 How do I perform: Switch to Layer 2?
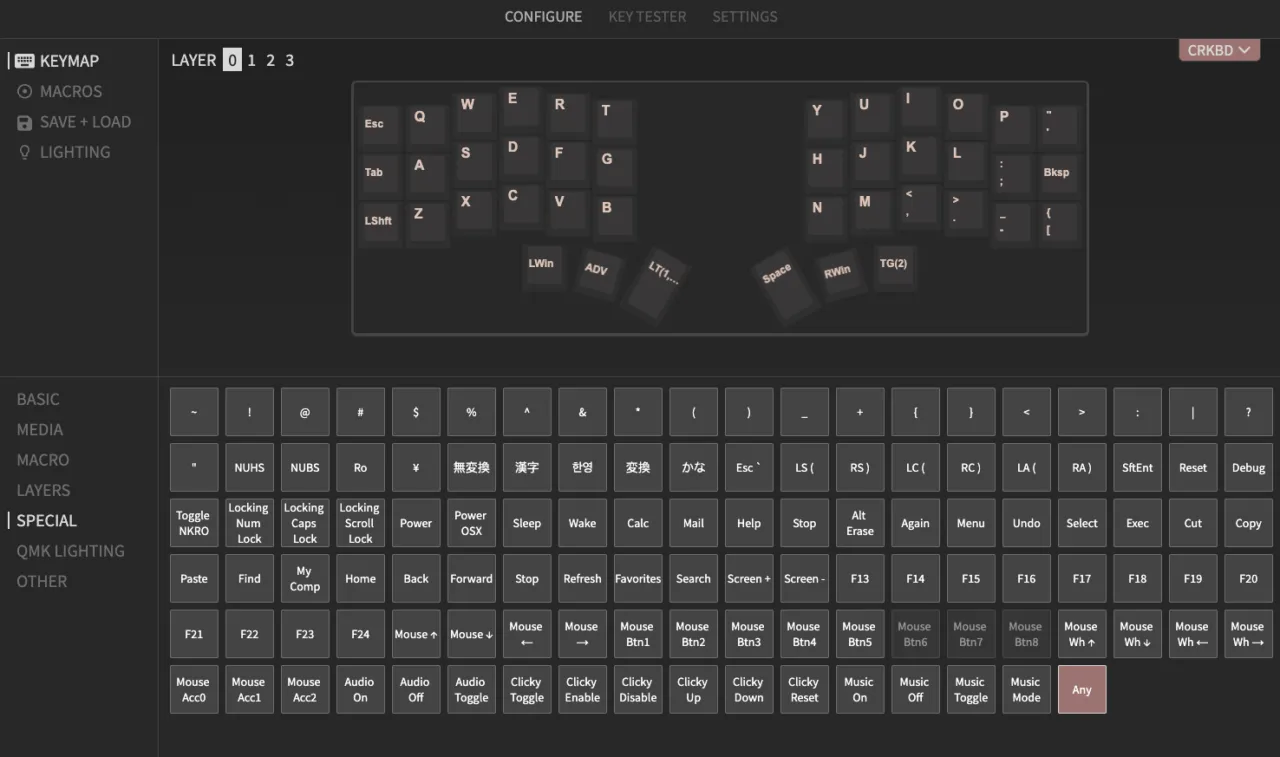point(270,60)
